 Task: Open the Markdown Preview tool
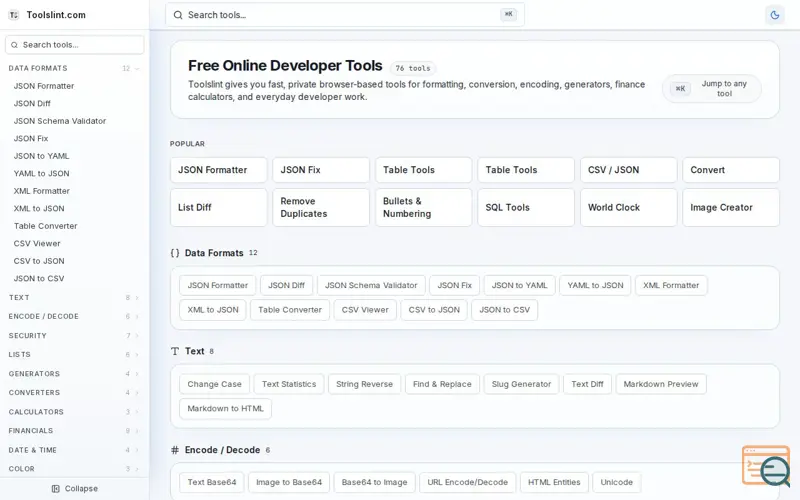coord(661,384)
